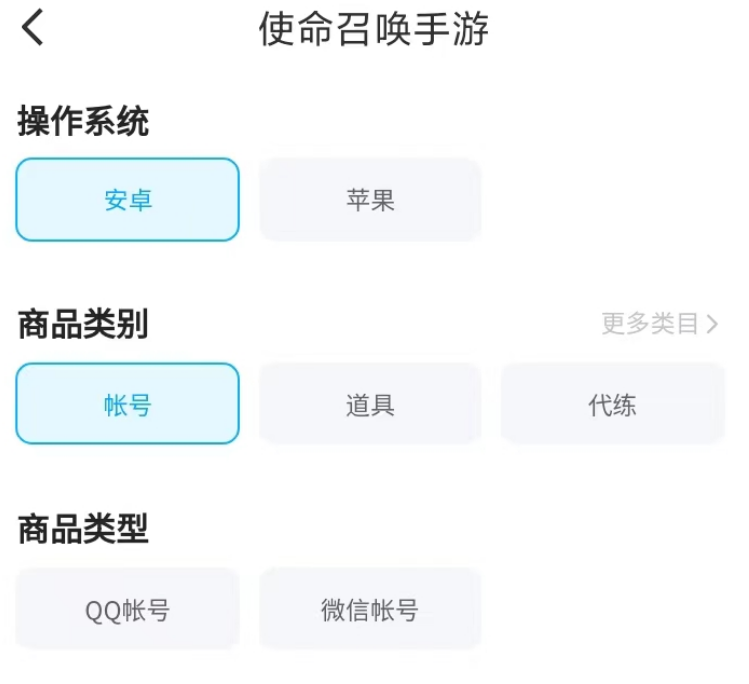
Task: Choose QQ帐号 as product type
Action: (x=127, y=610)
